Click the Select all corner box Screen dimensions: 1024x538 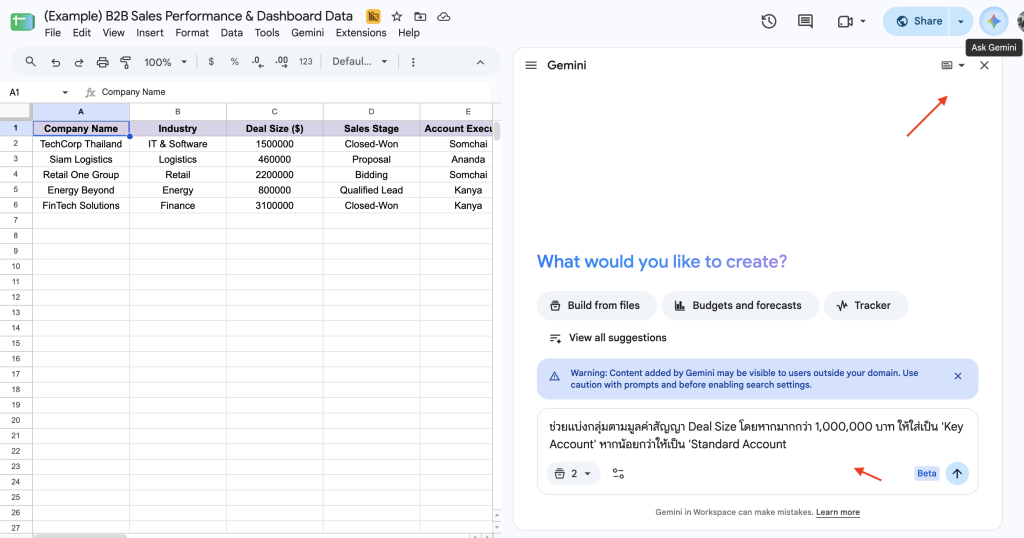click(x=16, y=112)
